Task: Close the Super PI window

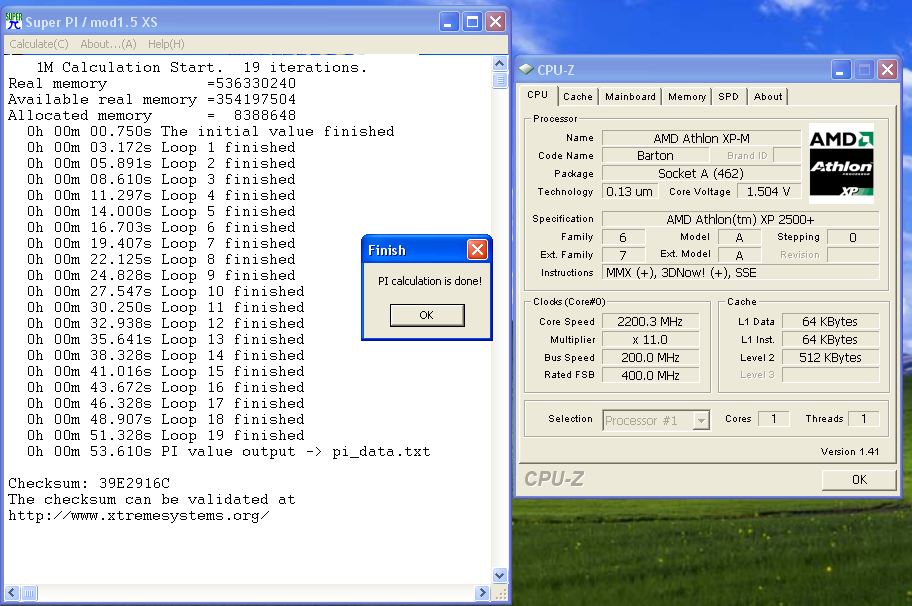Action: (x=496, y=22)
